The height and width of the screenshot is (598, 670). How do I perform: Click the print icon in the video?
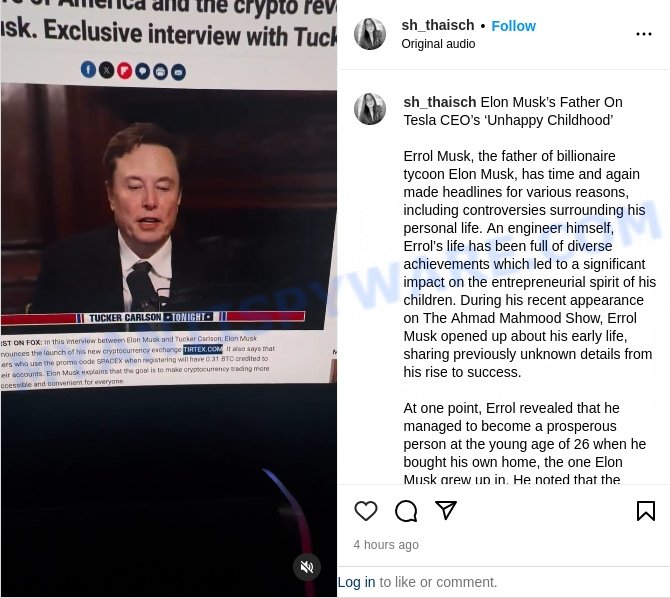click(160, 71)
